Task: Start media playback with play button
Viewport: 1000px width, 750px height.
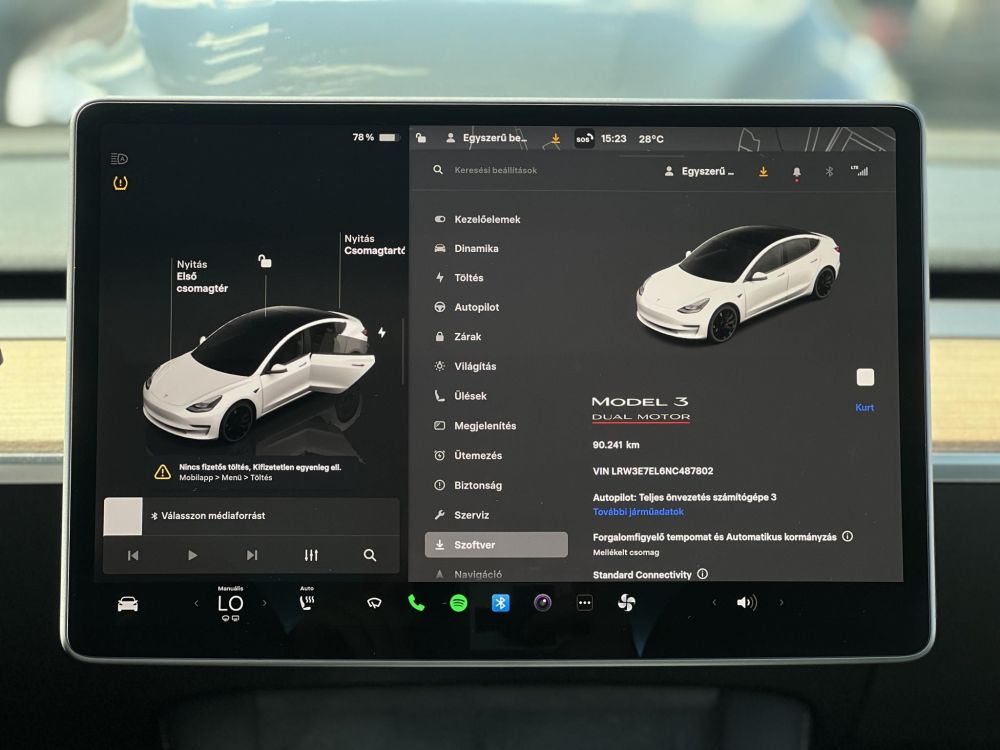Action: tap(192, 555)
